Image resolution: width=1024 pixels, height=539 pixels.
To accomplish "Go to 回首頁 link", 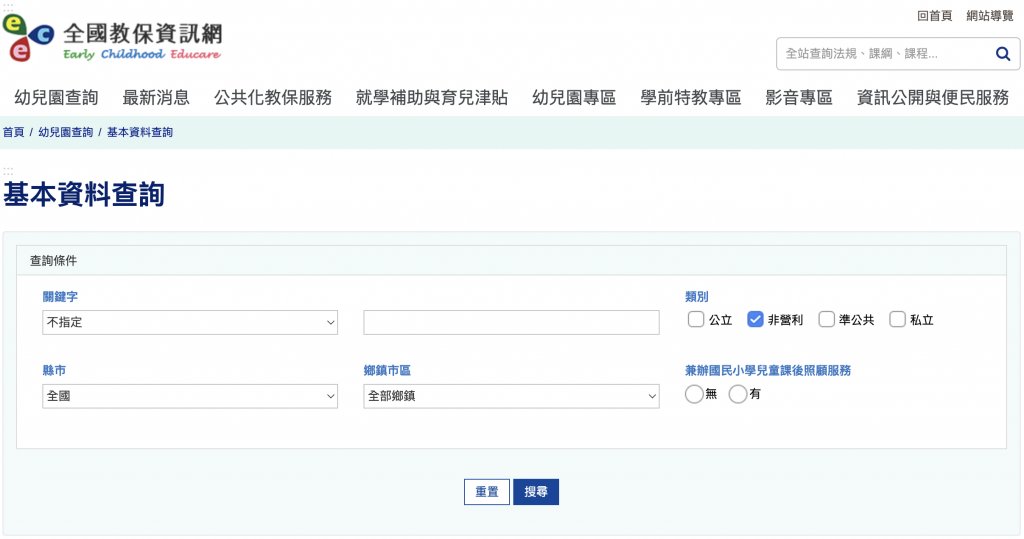I will (935, 16).
